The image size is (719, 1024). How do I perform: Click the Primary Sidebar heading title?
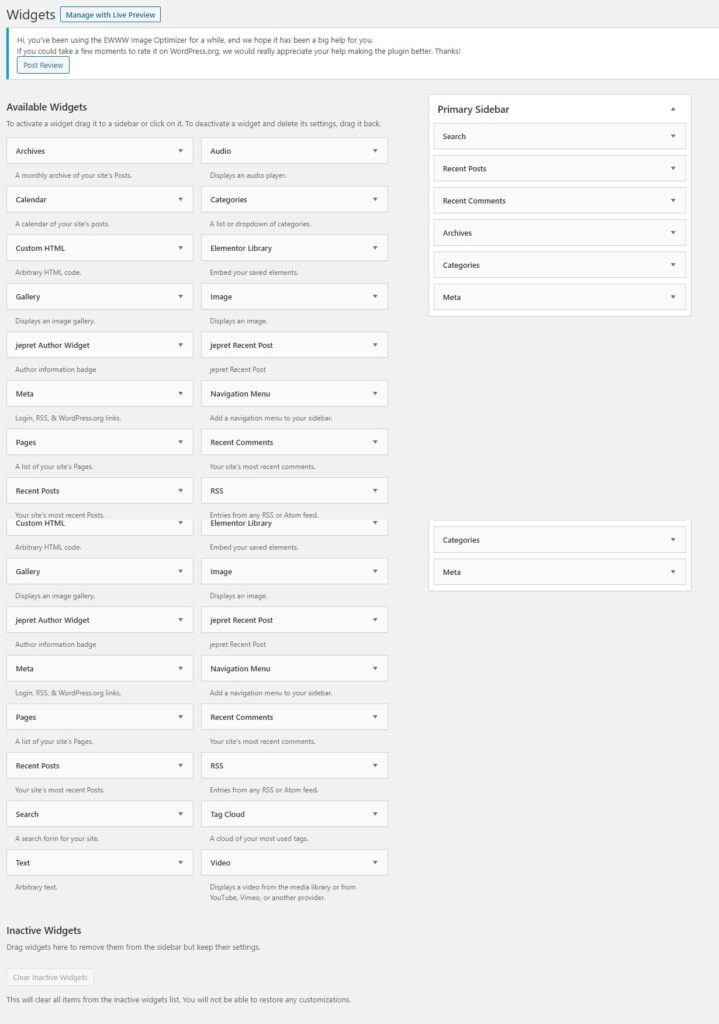point(473,109)
